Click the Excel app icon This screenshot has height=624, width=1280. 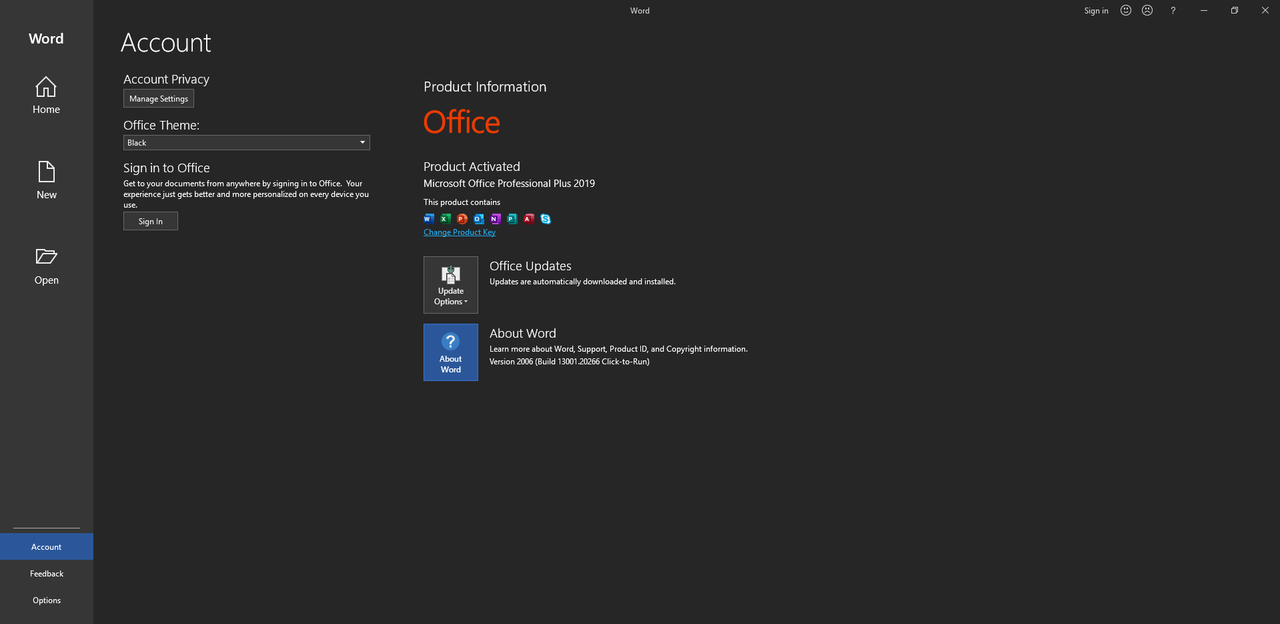point(445,218)
